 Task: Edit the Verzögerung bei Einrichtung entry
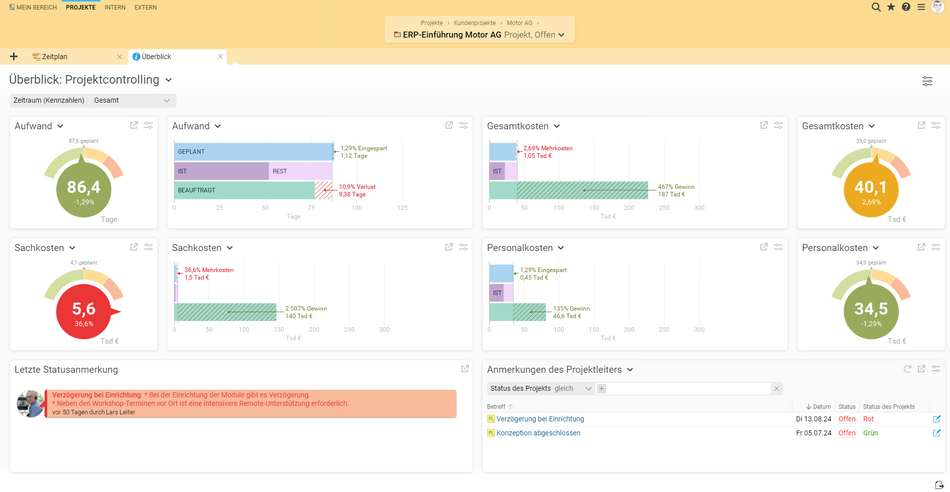pos(936,419)
